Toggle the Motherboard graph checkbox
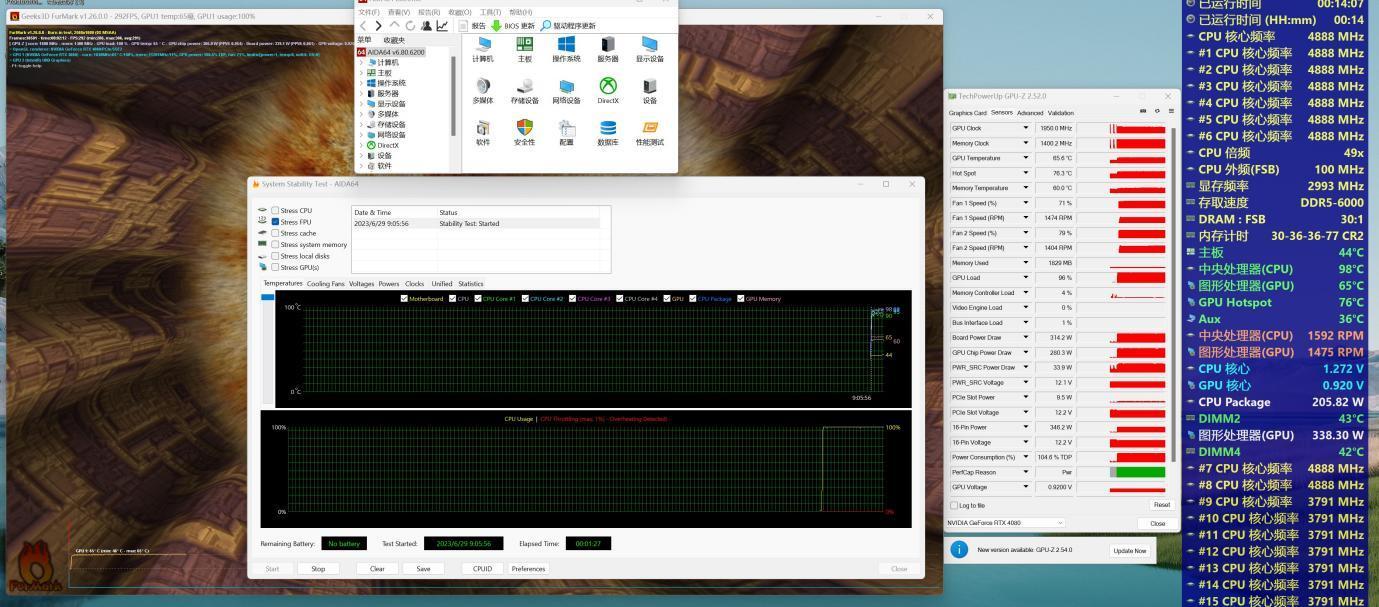1379x607 pixels. click(404, 298)
